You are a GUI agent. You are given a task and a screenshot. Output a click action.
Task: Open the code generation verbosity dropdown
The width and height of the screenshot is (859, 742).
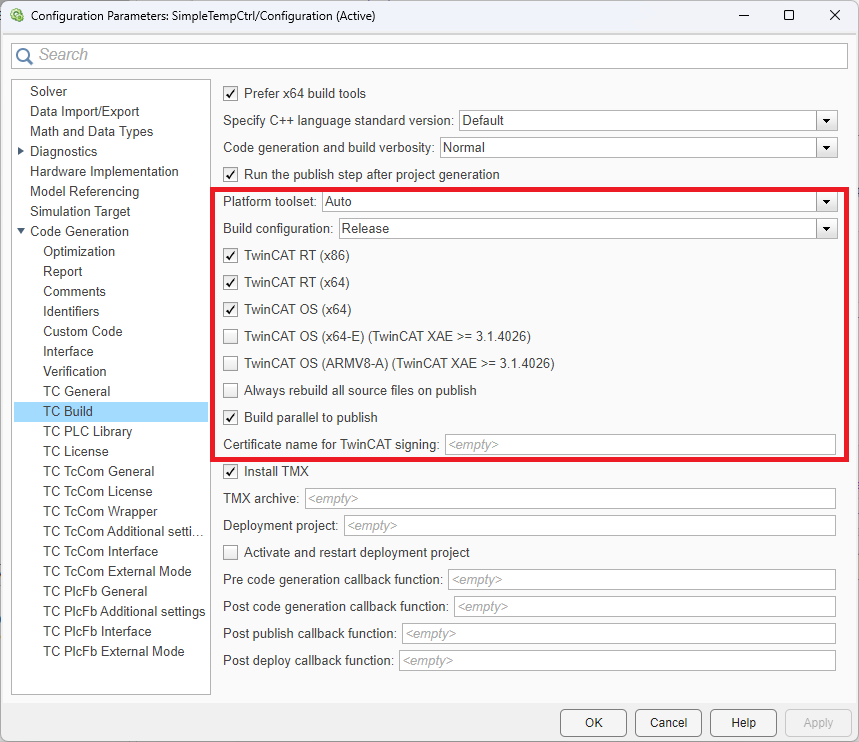tap(827, 147)
